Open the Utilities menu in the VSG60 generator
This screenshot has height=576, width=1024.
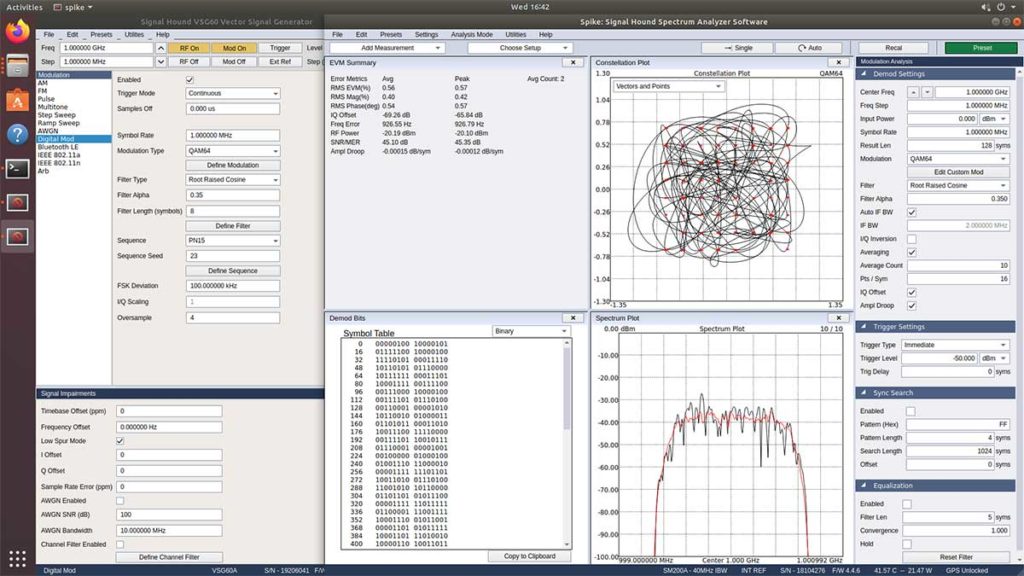132,33
